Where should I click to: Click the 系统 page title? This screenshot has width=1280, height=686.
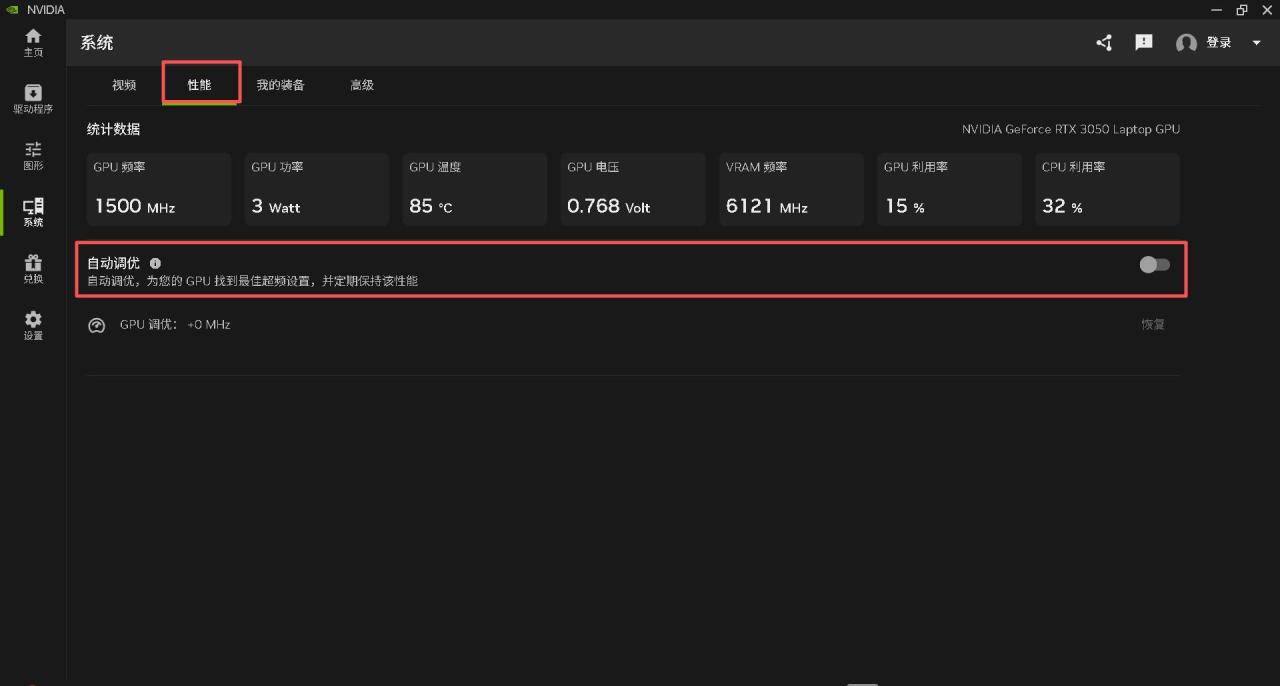(97, 43)
